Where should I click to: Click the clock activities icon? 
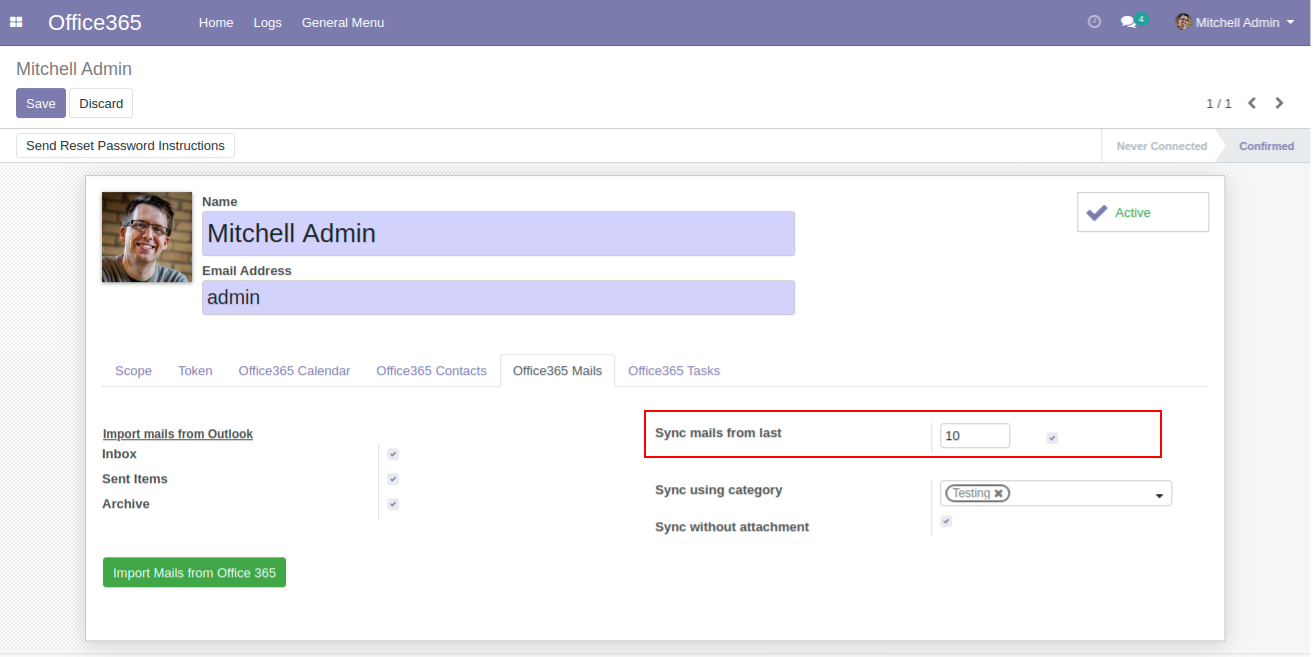point(1094,22)
